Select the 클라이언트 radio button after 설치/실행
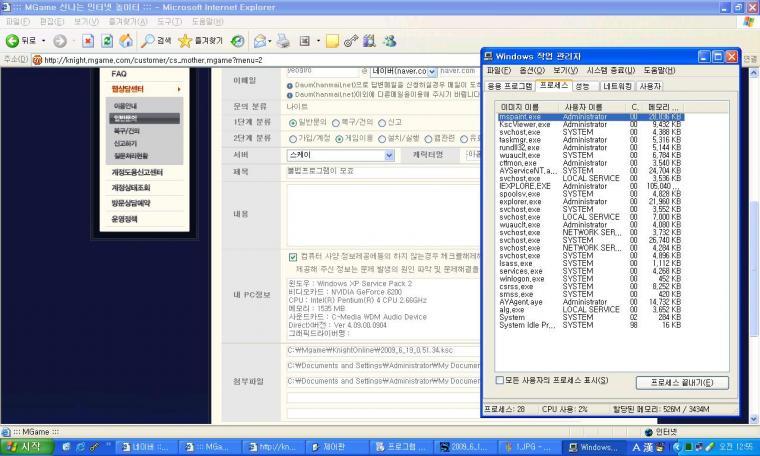This screenshot has height=456, width=760. (428, 139)
